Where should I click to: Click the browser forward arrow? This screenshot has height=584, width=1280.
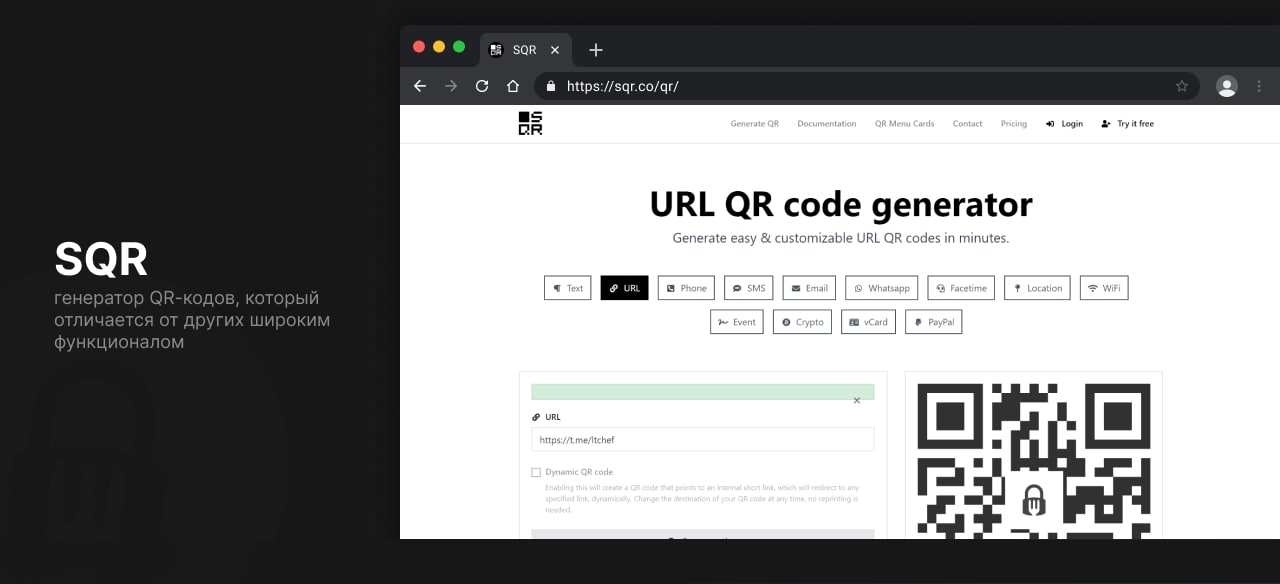(x=451, y=86)
